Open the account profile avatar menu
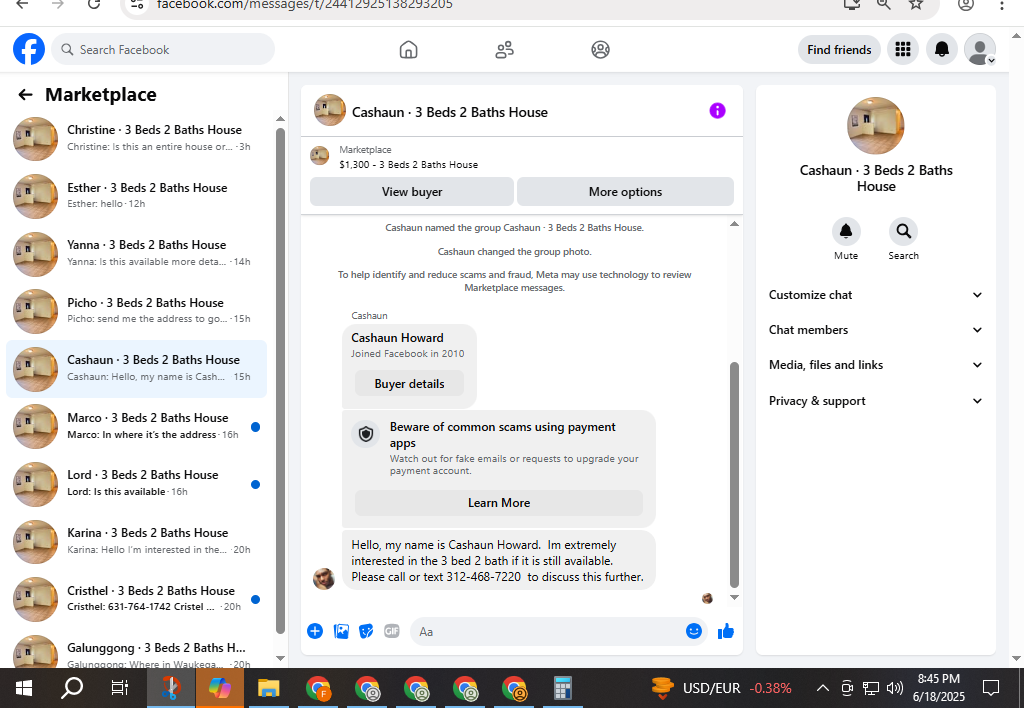 click(980, 50)
